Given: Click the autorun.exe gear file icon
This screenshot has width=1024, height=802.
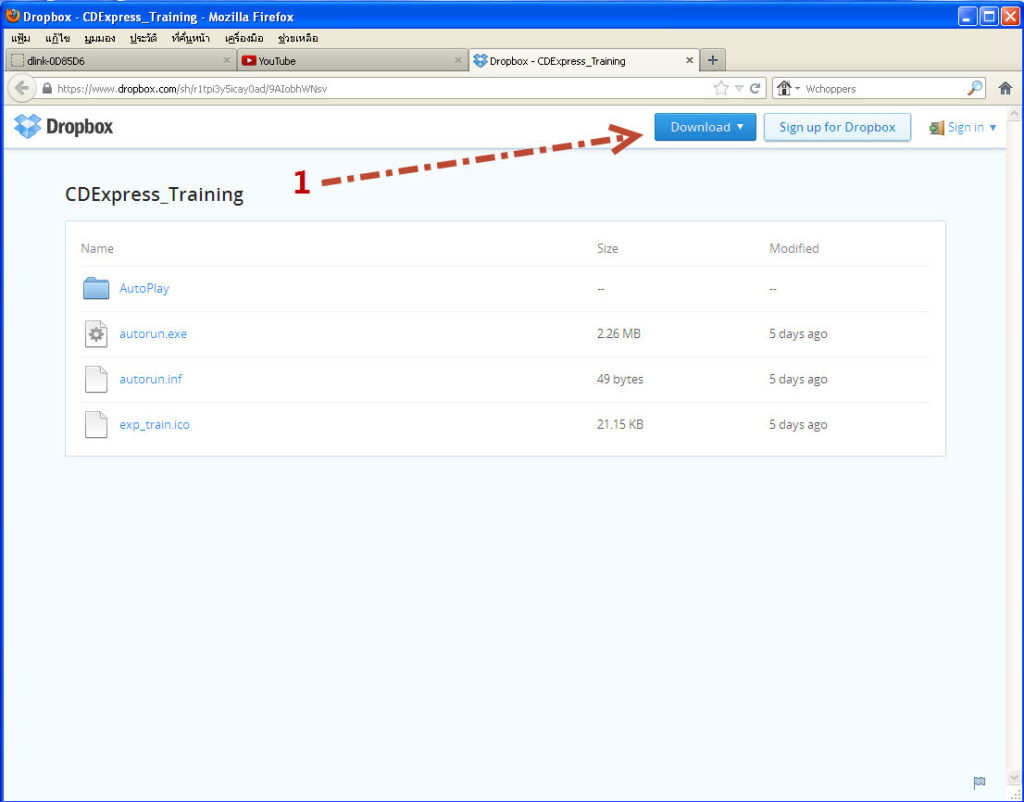Looking at the screenshot, I should [96, 334].
